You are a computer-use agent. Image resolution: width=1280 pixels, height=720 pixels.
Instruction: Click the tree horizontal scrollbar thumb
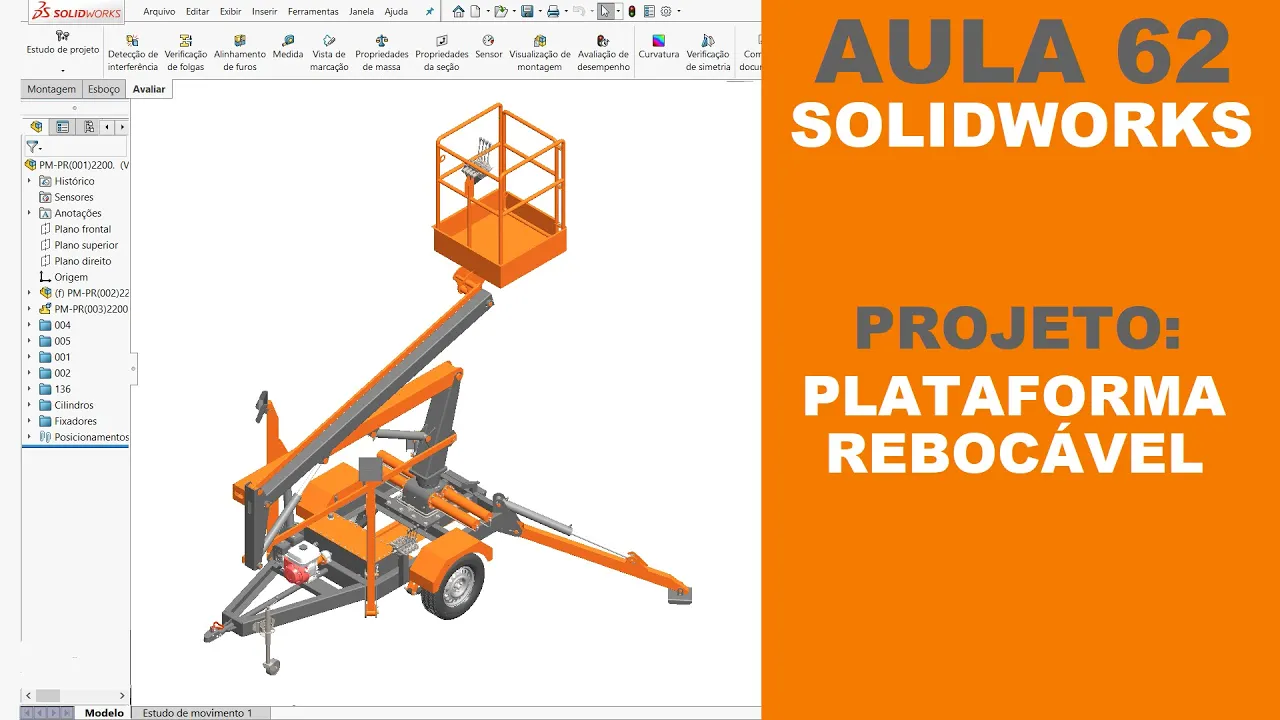coord(47,695)
